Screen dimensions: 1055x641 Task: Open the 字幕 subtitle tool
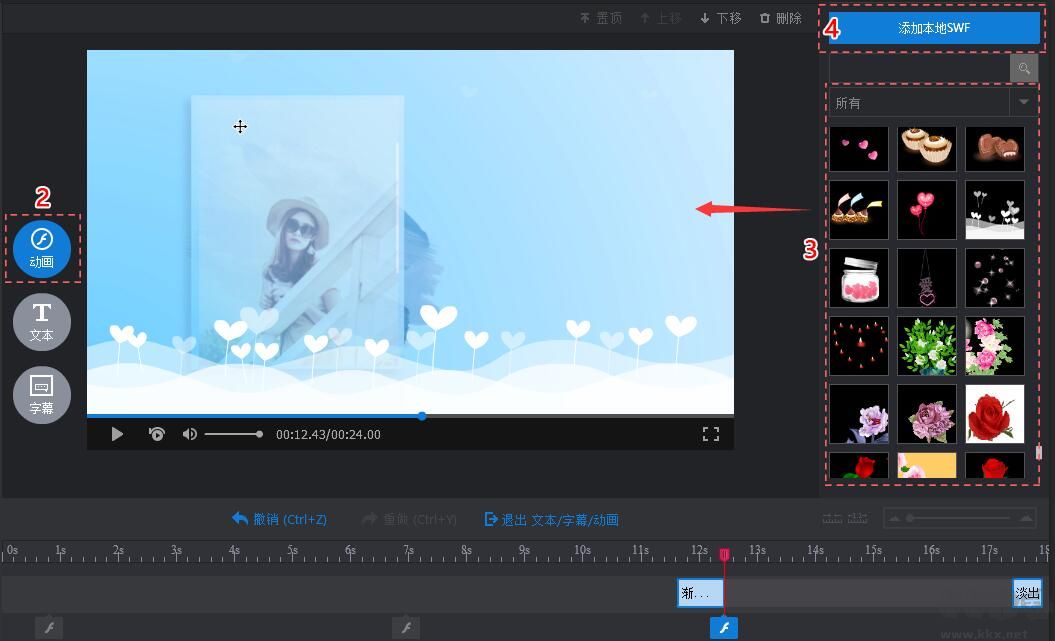tap(42, 394)
